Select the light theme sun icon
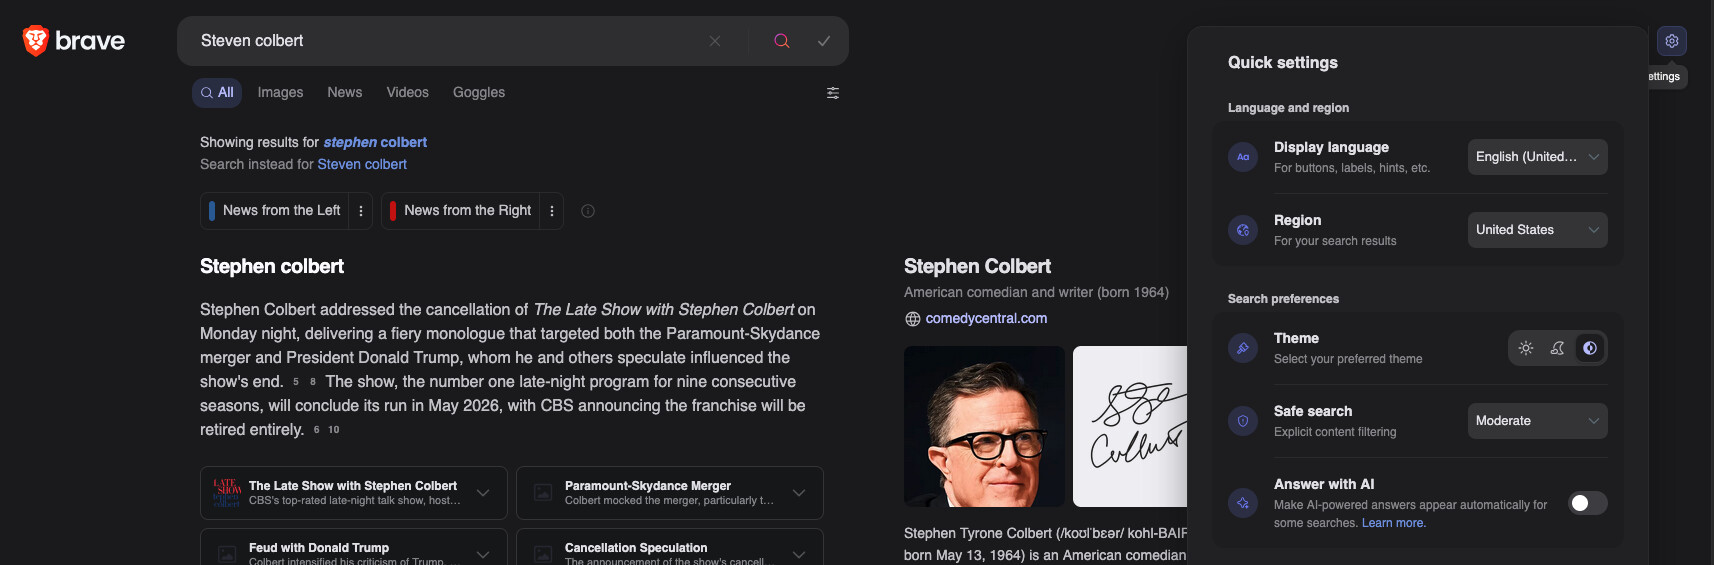 [x=1526, y=348]
